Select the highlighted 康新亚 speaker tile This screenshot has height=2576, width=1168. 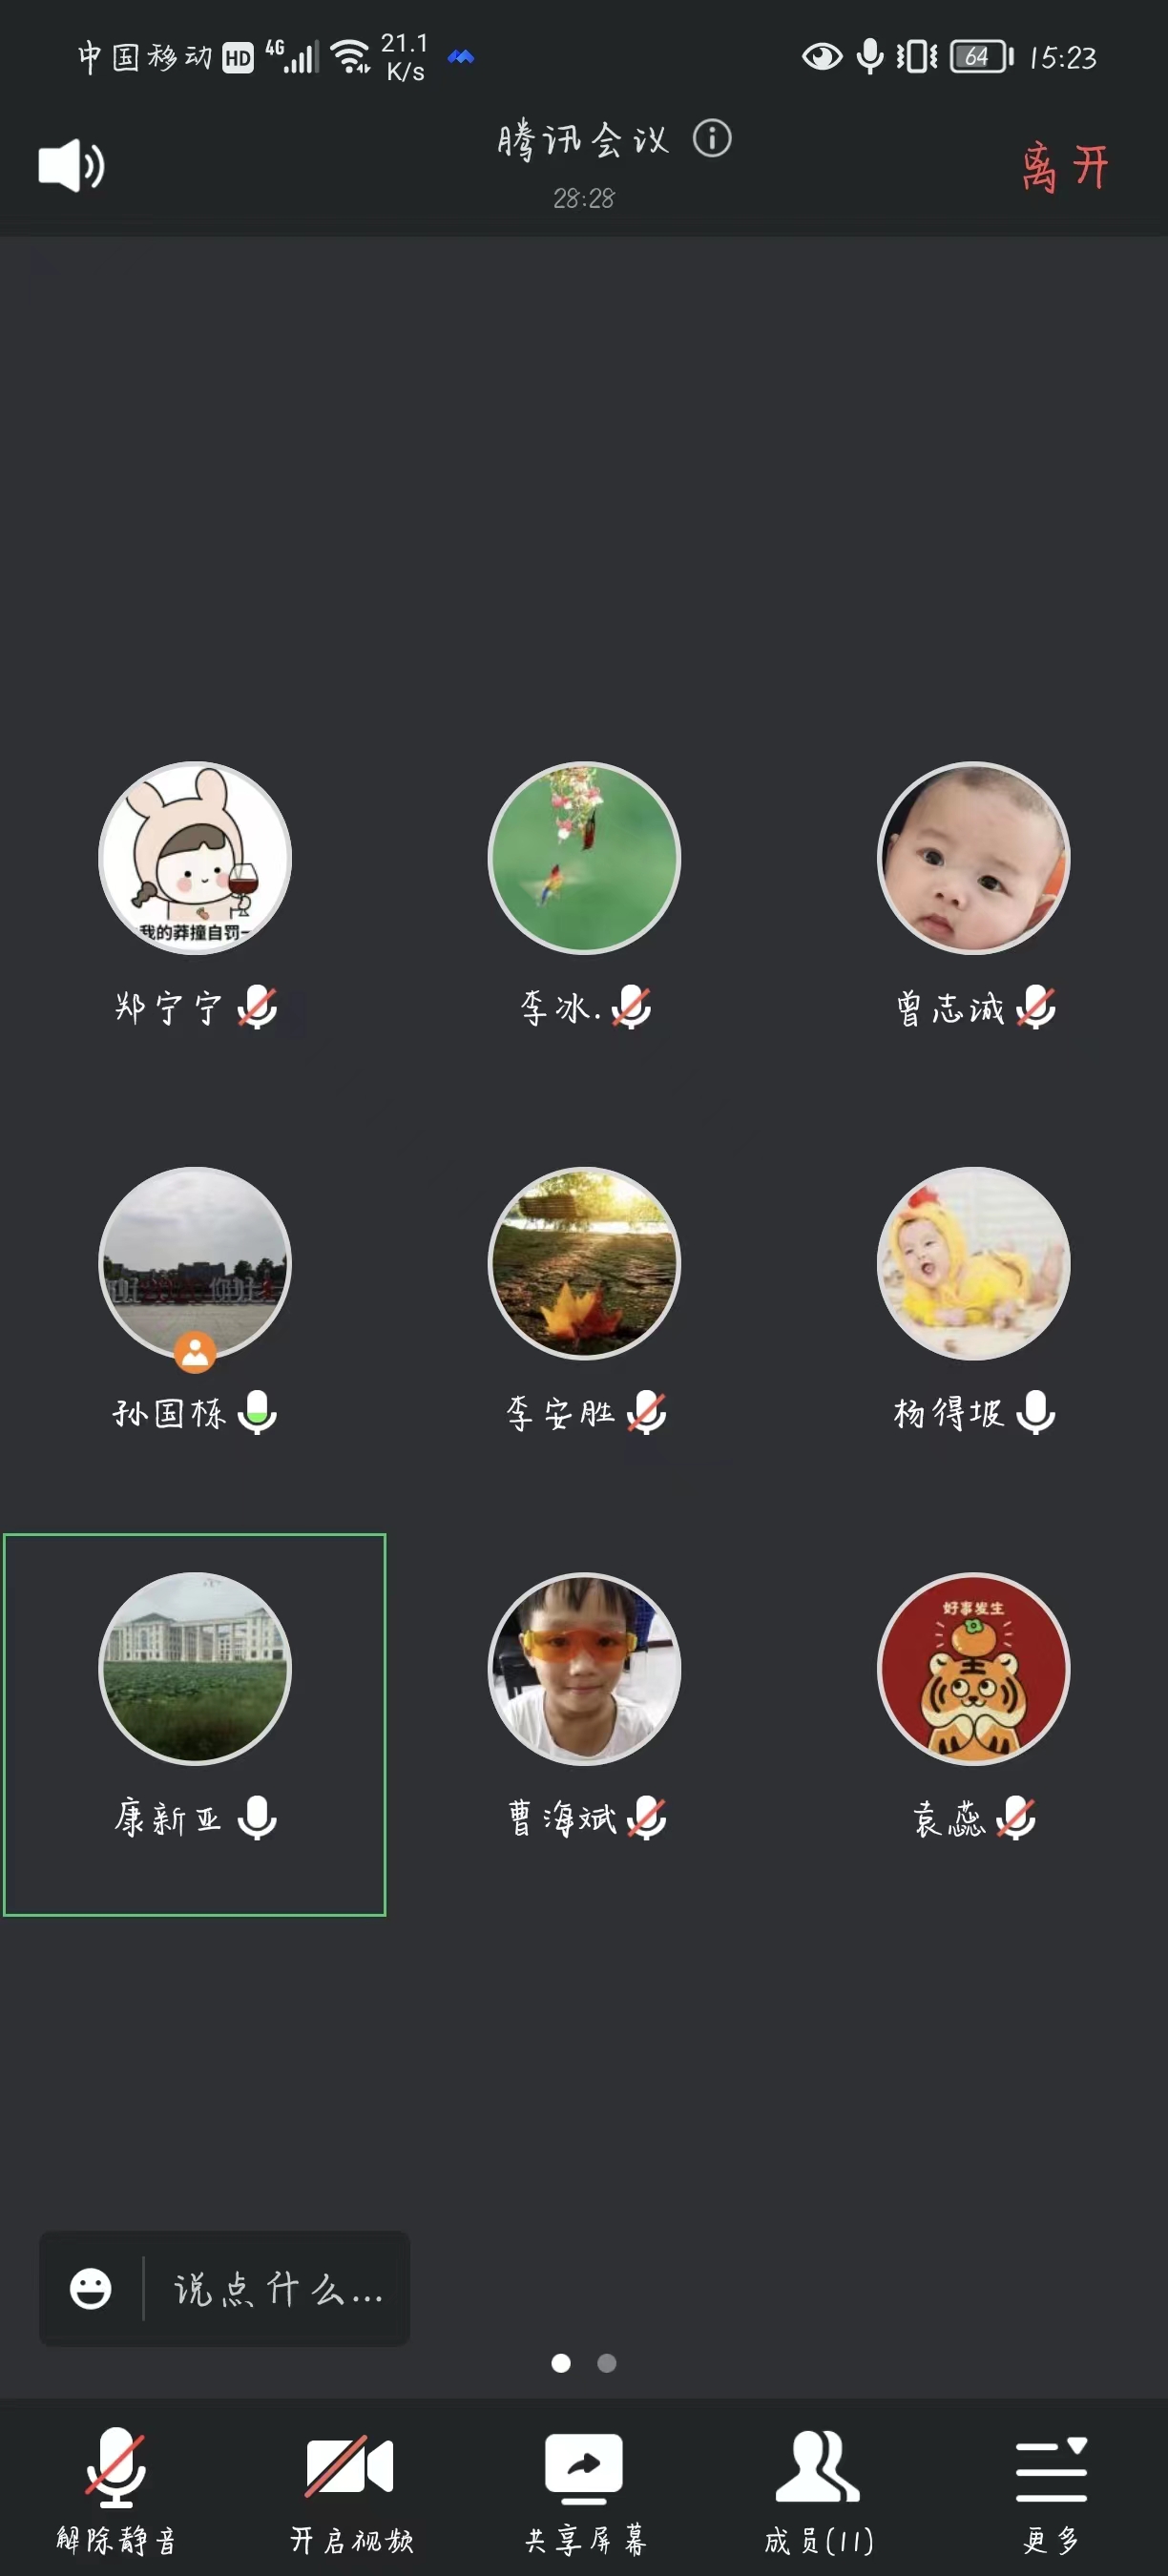195,1724
